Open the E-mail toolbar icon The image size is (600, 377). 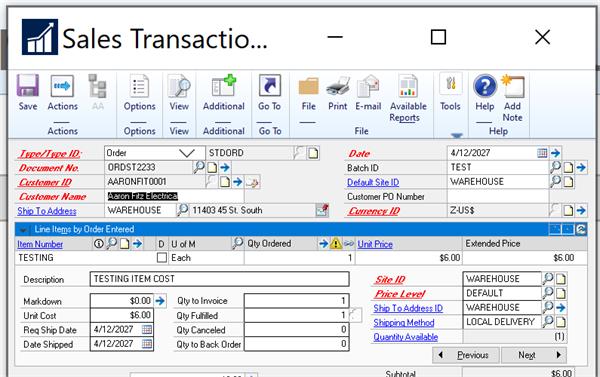point(368,92)
